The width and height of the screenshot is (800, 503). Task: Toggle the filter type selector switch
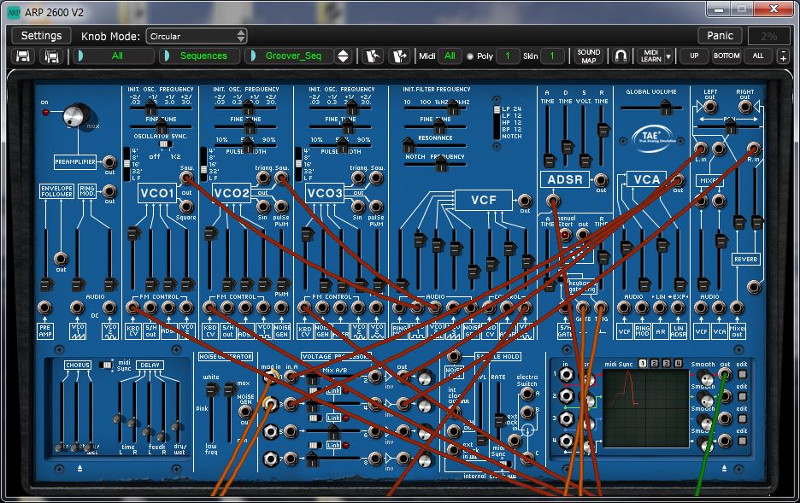[x=496, y=122]
